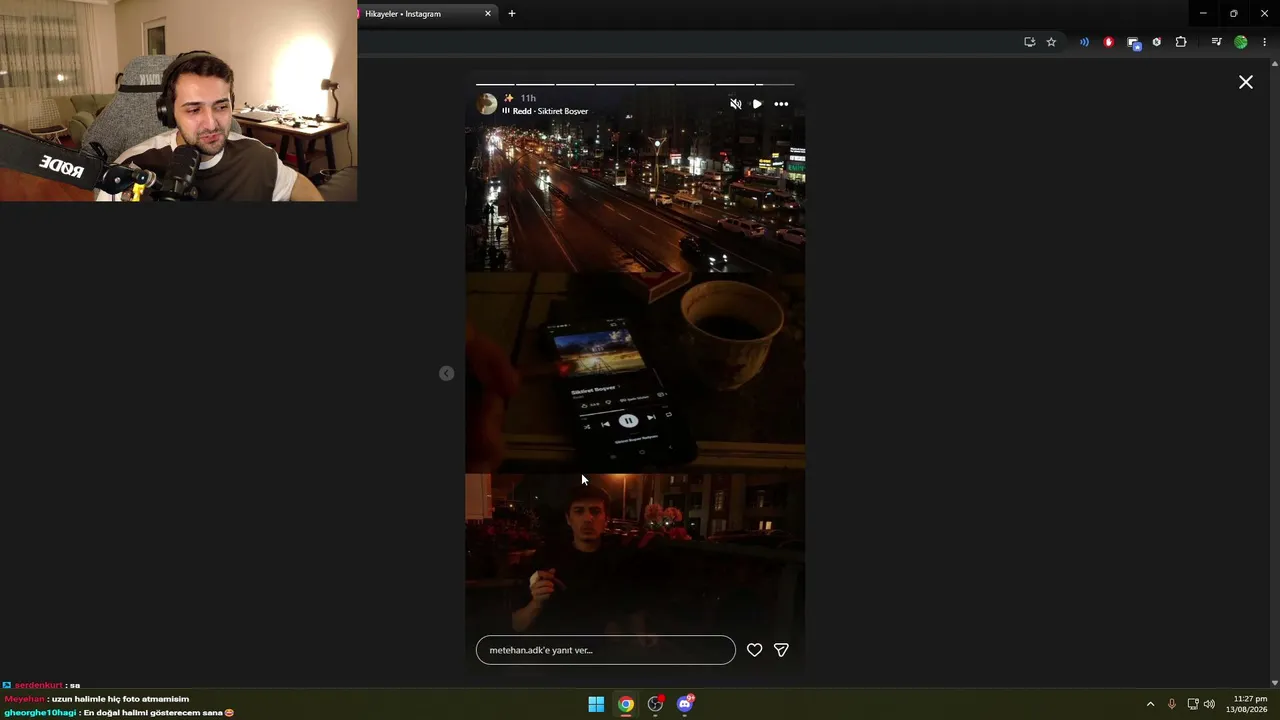Open the volume speaker tray icon
The width and height of the screenshot is (1280, 720).
click(1210, 704)
